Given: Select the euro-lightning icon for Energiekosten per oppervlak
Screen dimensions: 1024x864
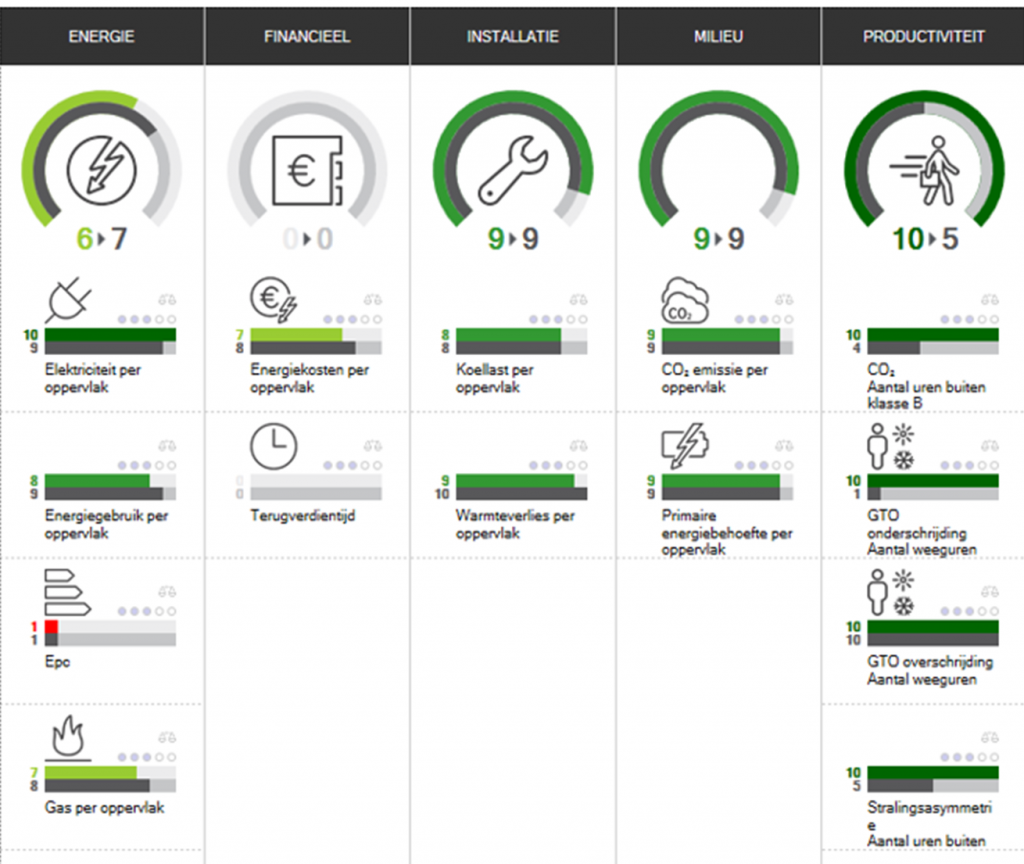Looking at the screenshot, I should [272, 297].
